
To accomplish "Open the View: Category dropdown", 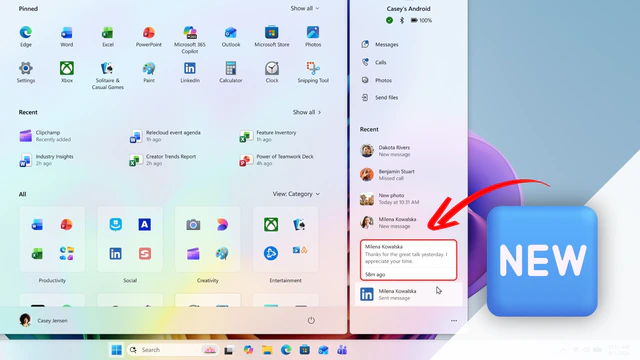I will (296, 194).
